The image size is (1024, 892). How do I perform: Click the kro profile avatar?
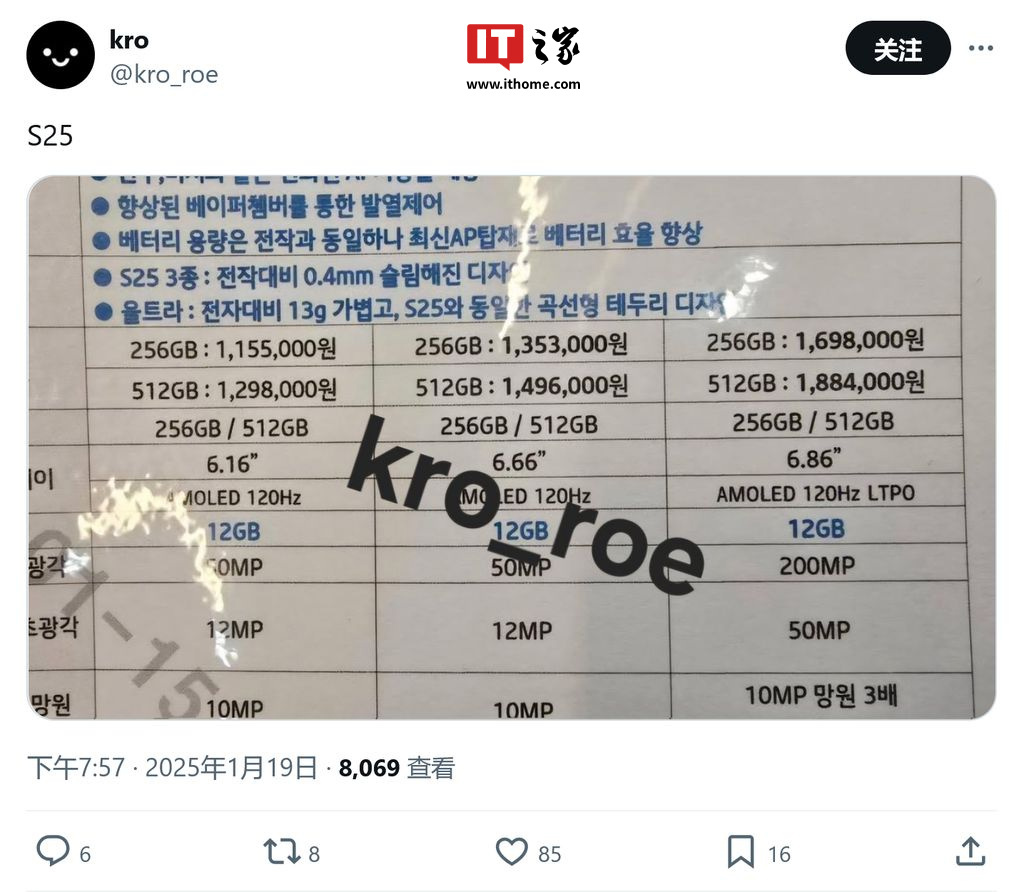click(x=60, y=55)
